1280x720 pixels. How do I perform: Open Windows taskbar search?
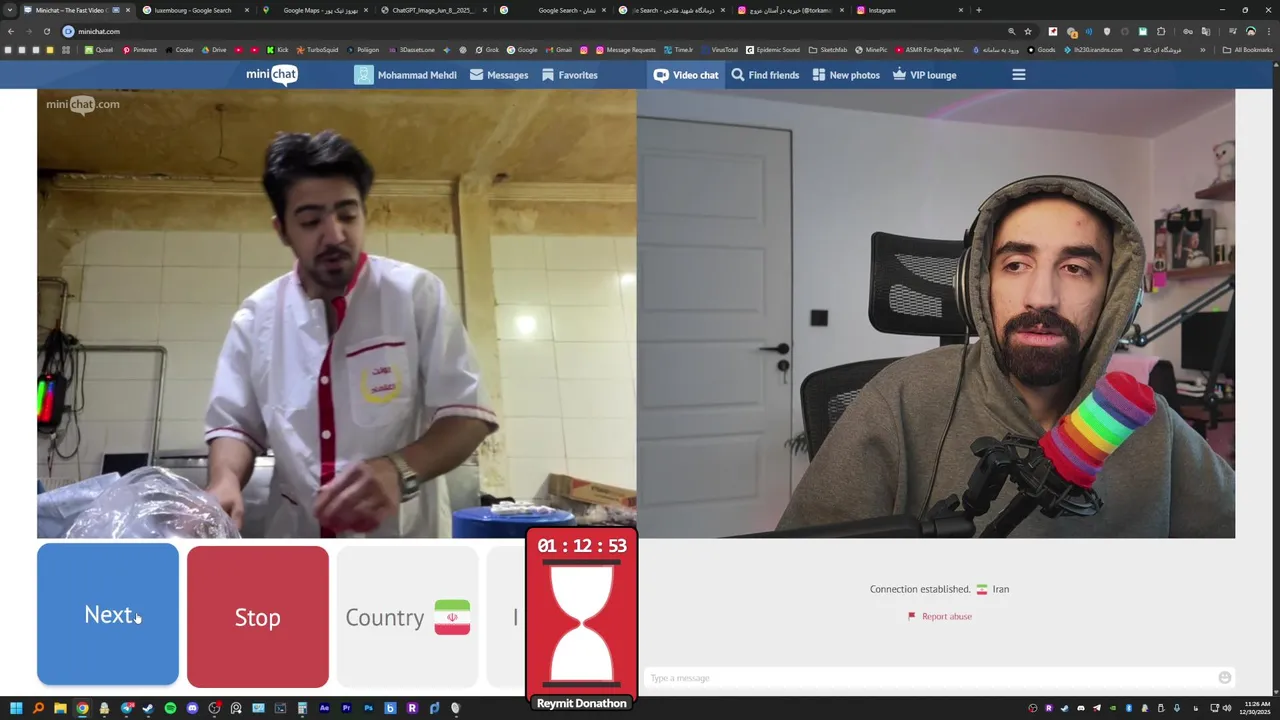38,708
